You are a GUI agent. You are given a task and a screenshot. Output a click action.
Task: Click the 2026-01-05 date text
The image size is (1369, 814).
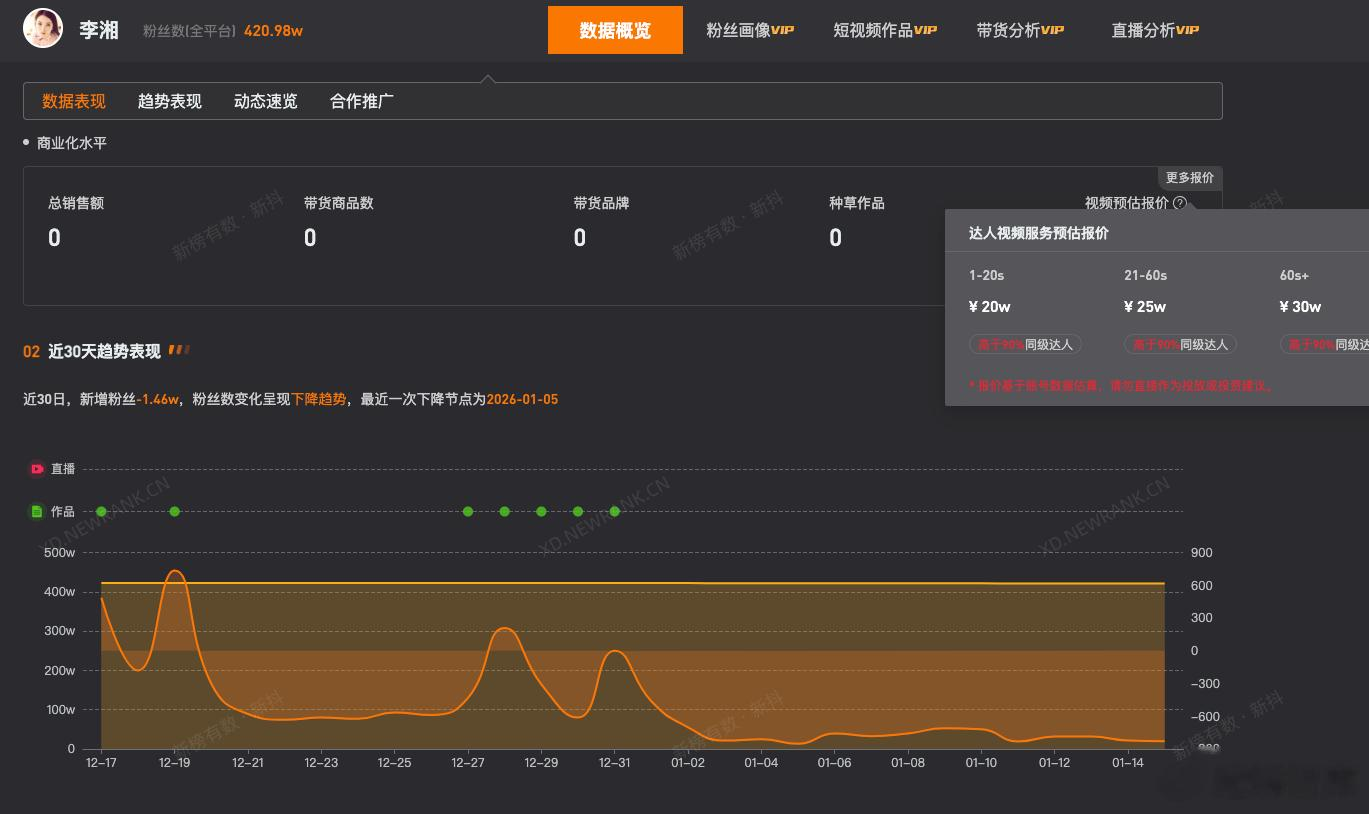pyautogui.click(x=522, y=399)
